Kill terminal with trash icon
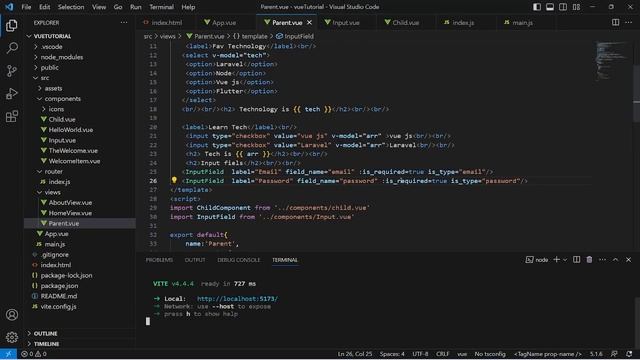 pyautogui.click(x=589, y=260)
